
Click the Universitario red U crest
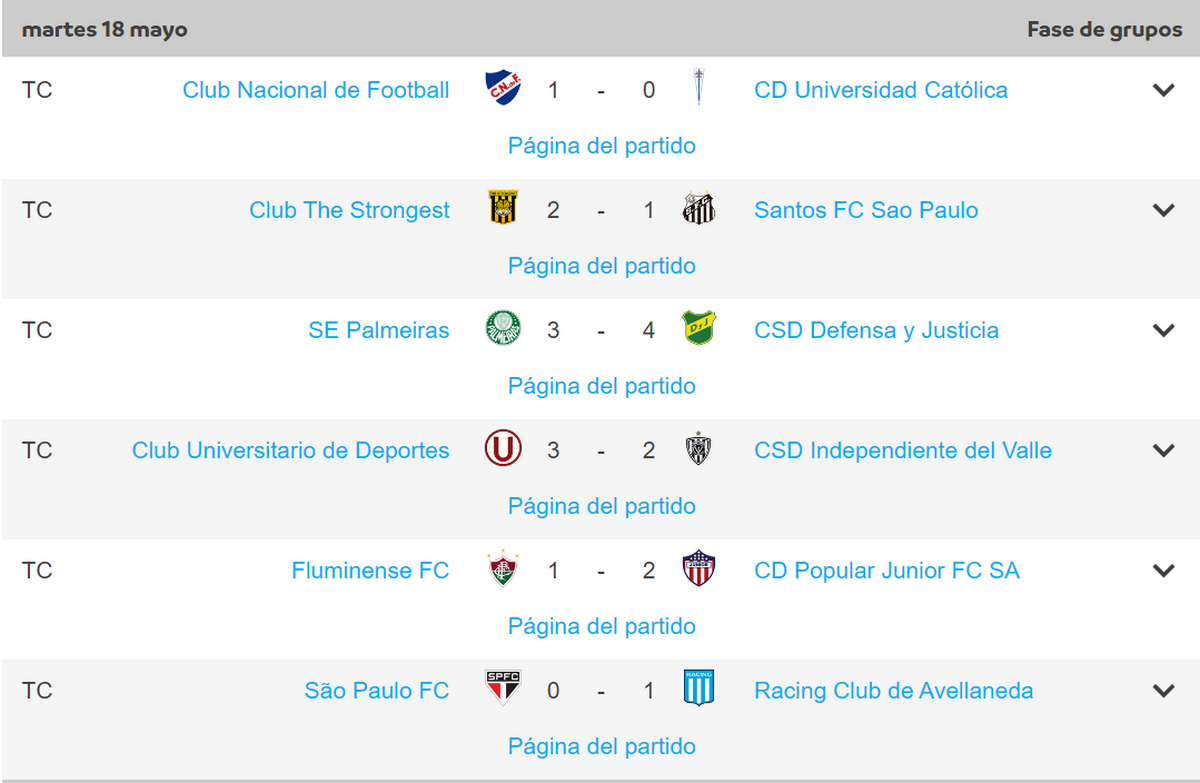pyautogui.click(x=502, y=449)
